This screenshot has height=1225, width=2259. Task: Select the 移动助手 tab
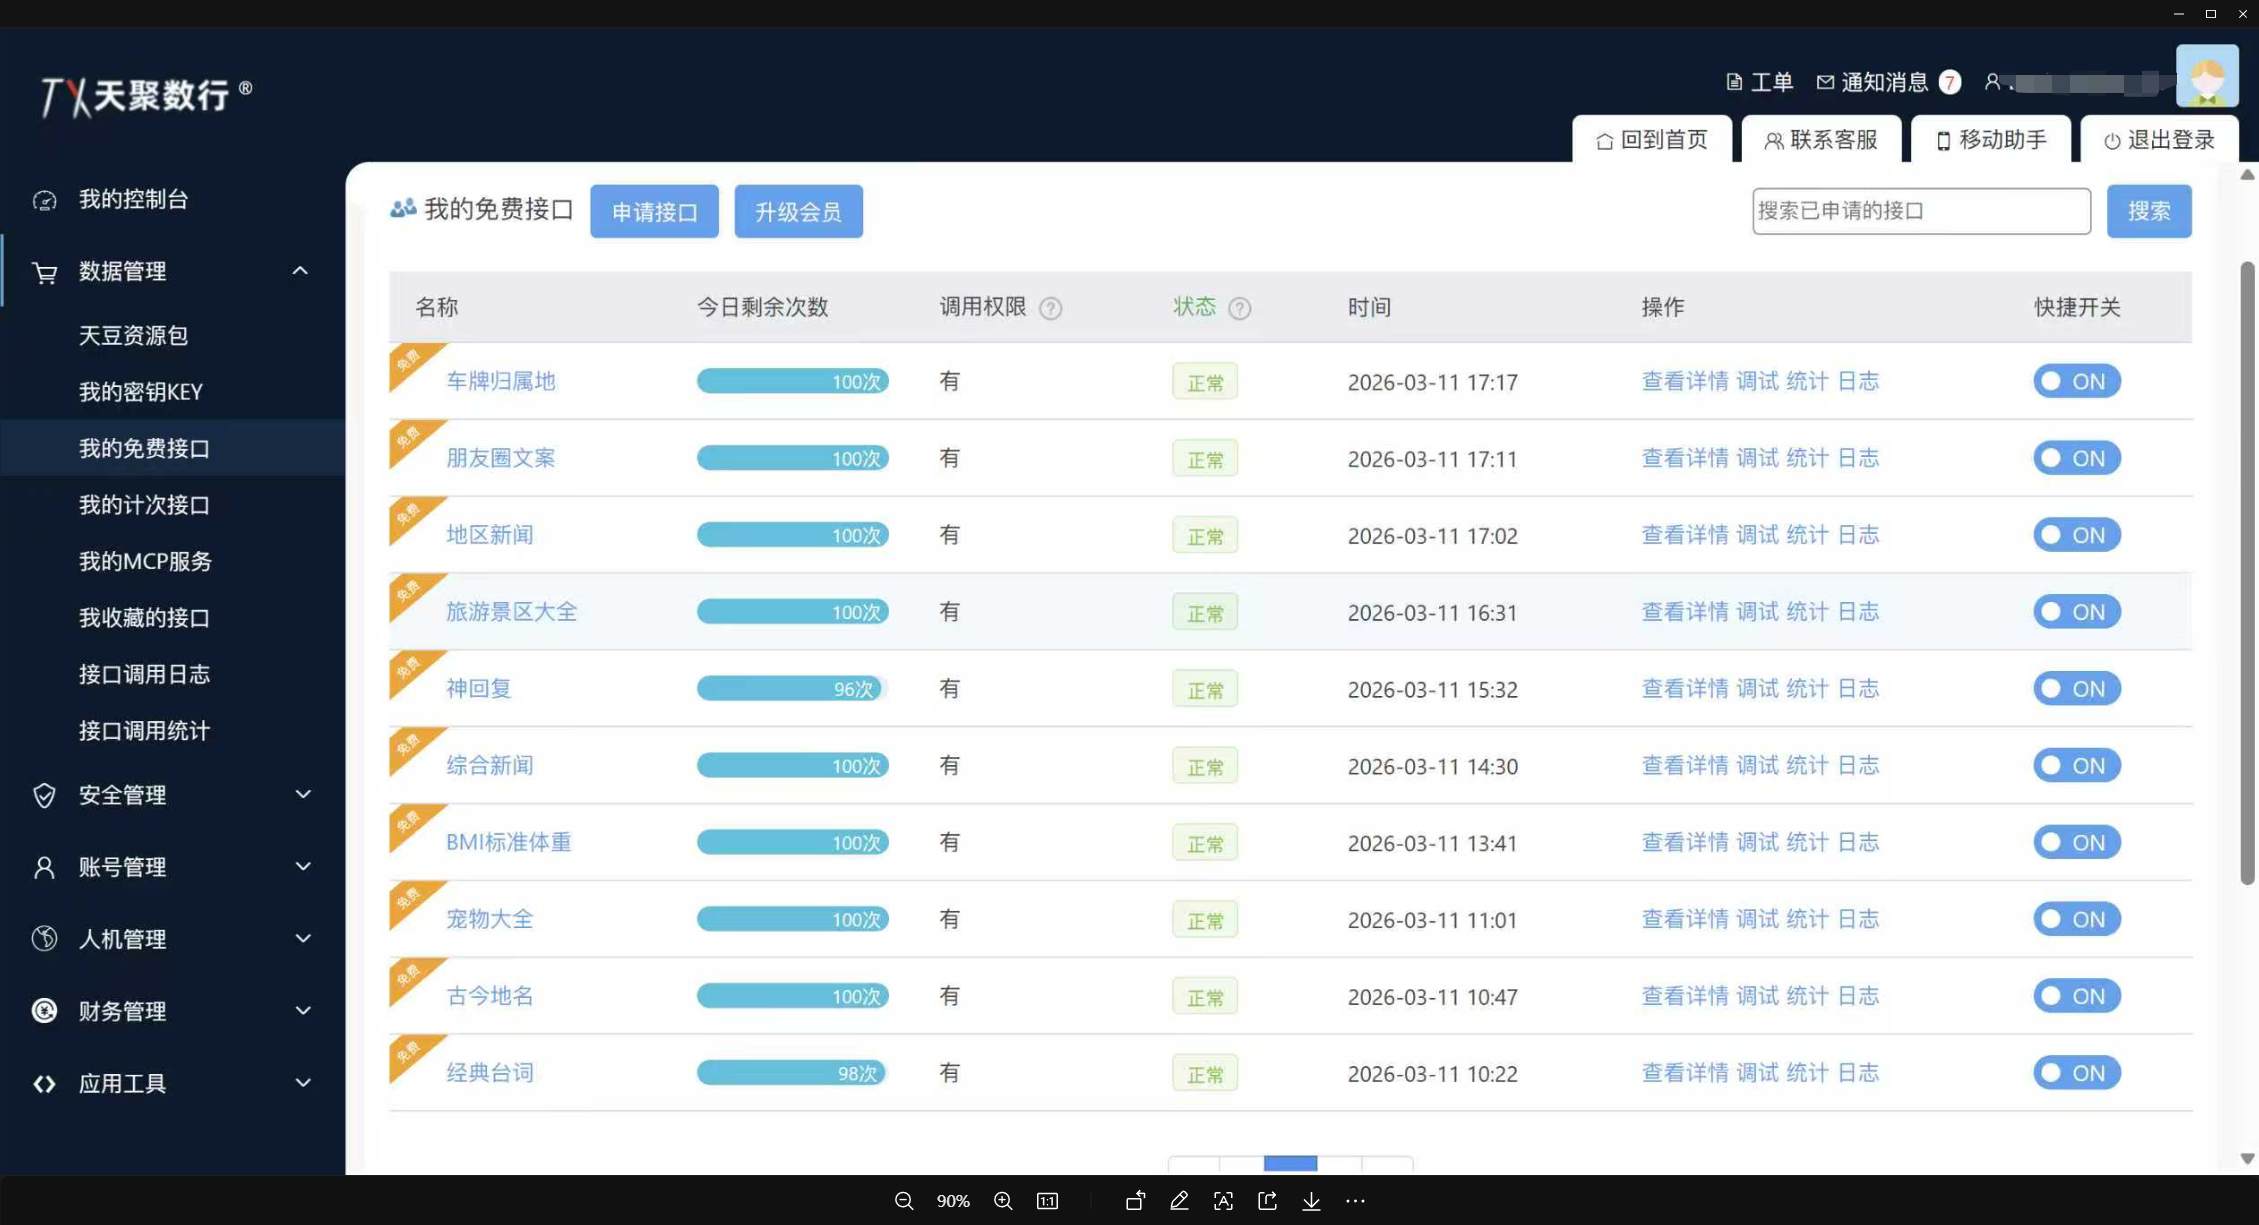tap(1991, 140)
